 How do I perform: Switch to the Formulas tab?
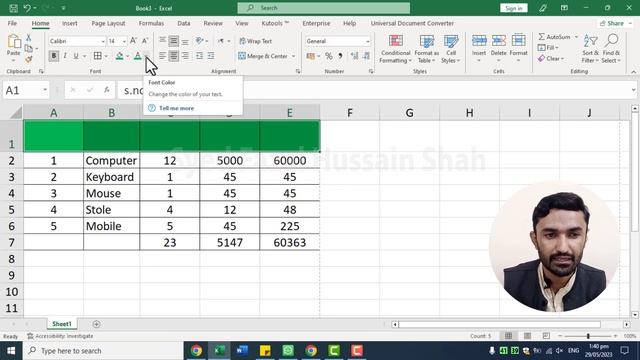[x=151, y=23]
